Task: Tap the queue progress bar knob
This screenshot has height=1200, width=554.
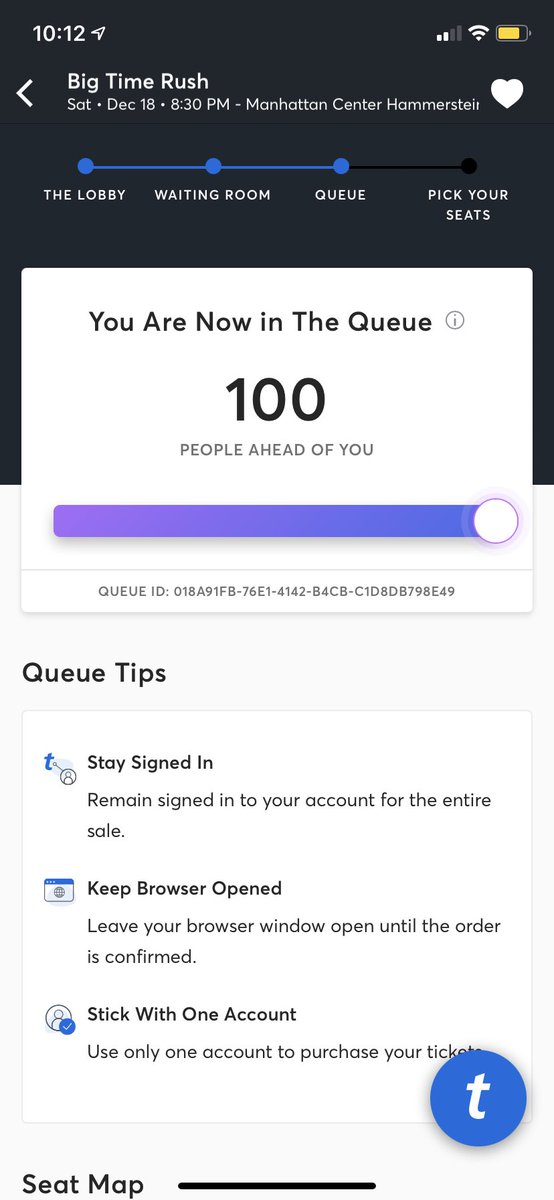Action: [x=495, y=521]
